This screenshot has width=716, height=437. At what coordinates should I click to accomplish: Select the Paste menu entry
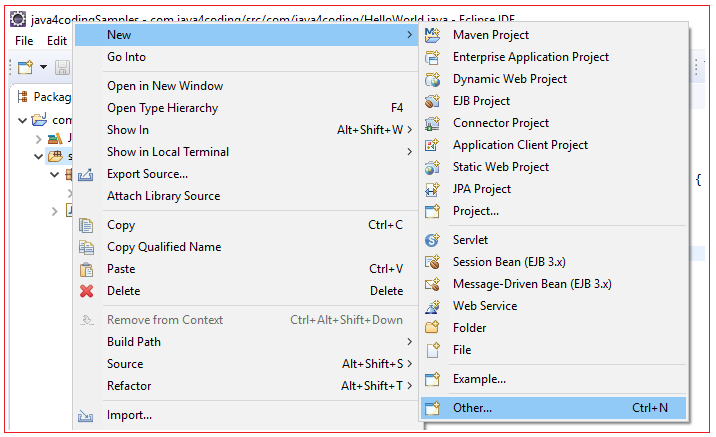(247, 269)
